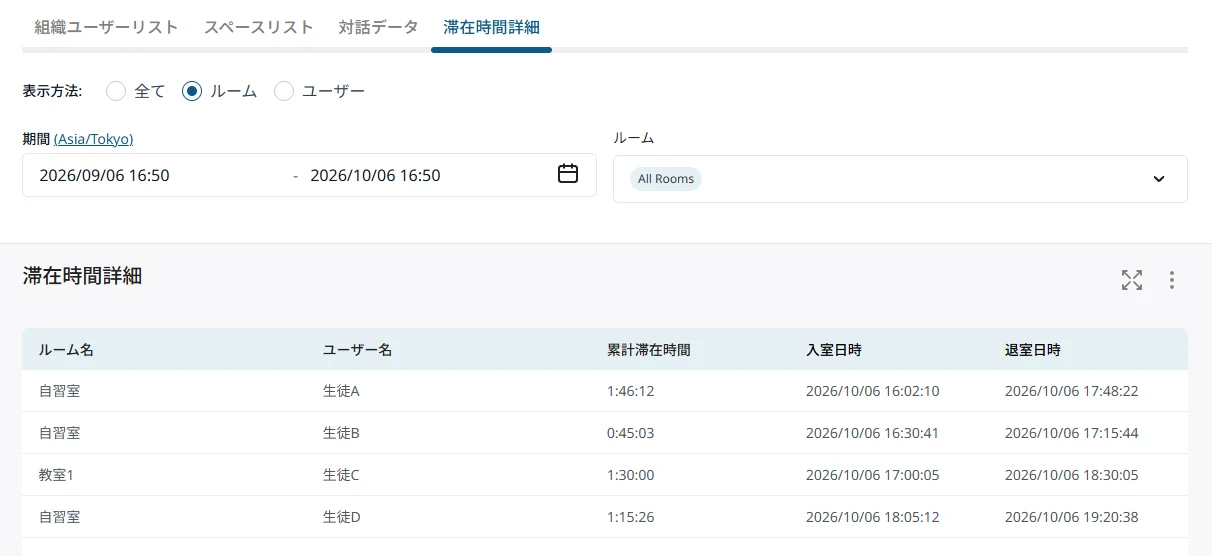The height and width of the screenshot is (556, 1212).
Task: Sort by ルーム名 column header
Action: point(66,350)
